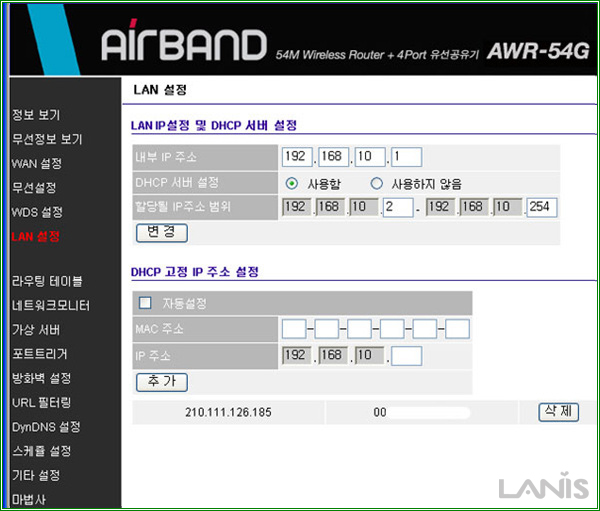The width and height of the screenshot is (600, 511).
Task: Click third octet 10 of 내부 IP 주소
Action: pyautogui.click(x=370, y=157)
